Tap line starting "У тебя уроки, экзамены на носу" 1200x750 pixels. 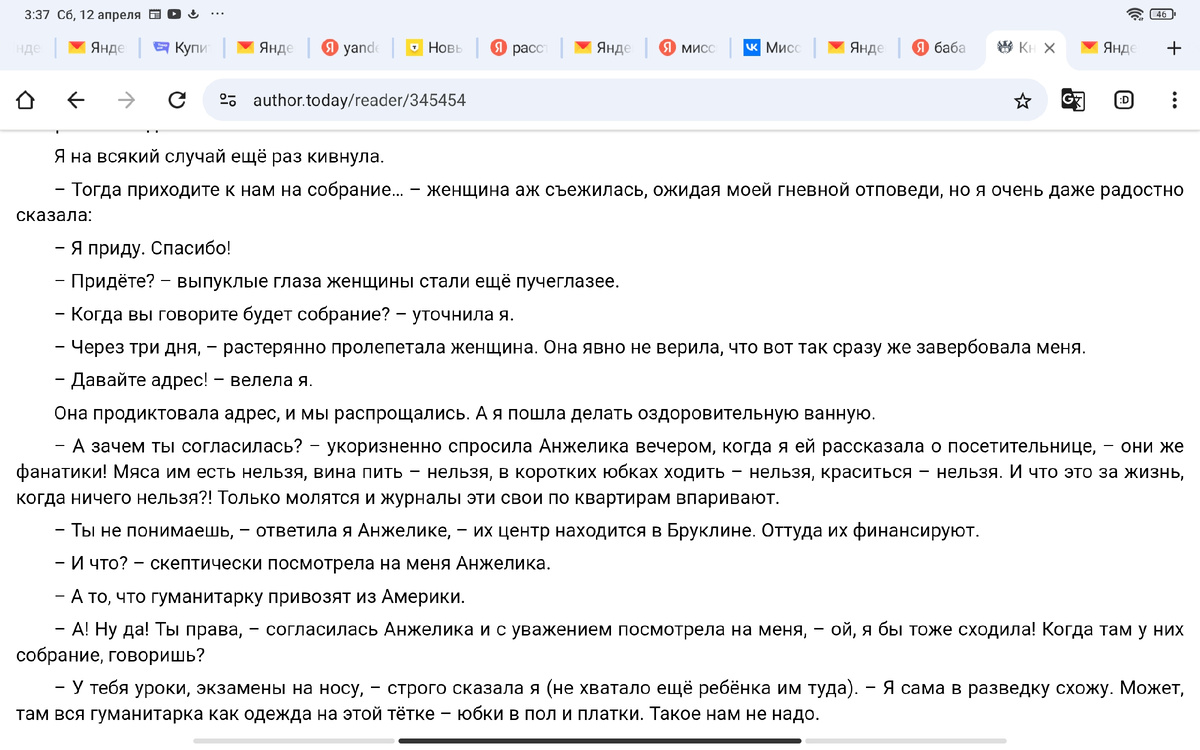click(600, 703)
